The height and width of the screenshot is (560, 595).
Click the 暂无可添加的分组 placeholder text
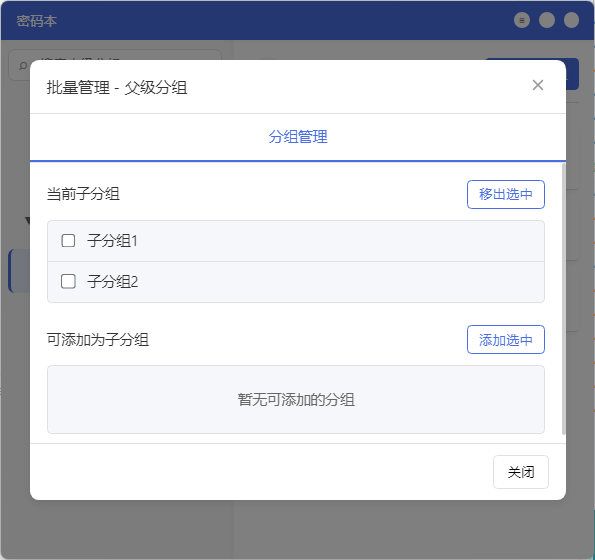click(x=296, y=400)
